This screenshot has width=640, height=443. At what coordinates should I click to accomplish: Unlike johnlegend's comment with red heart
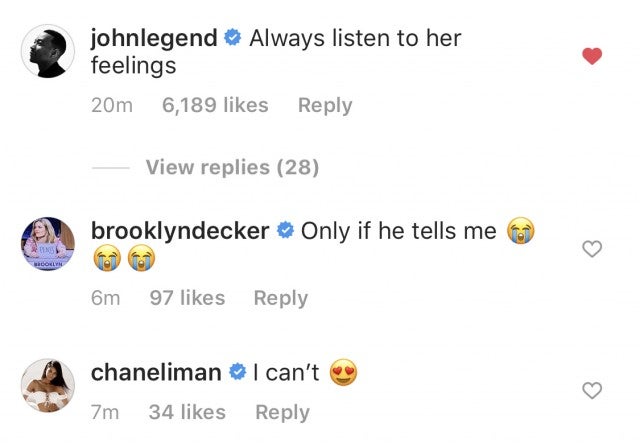click(592, 57)
